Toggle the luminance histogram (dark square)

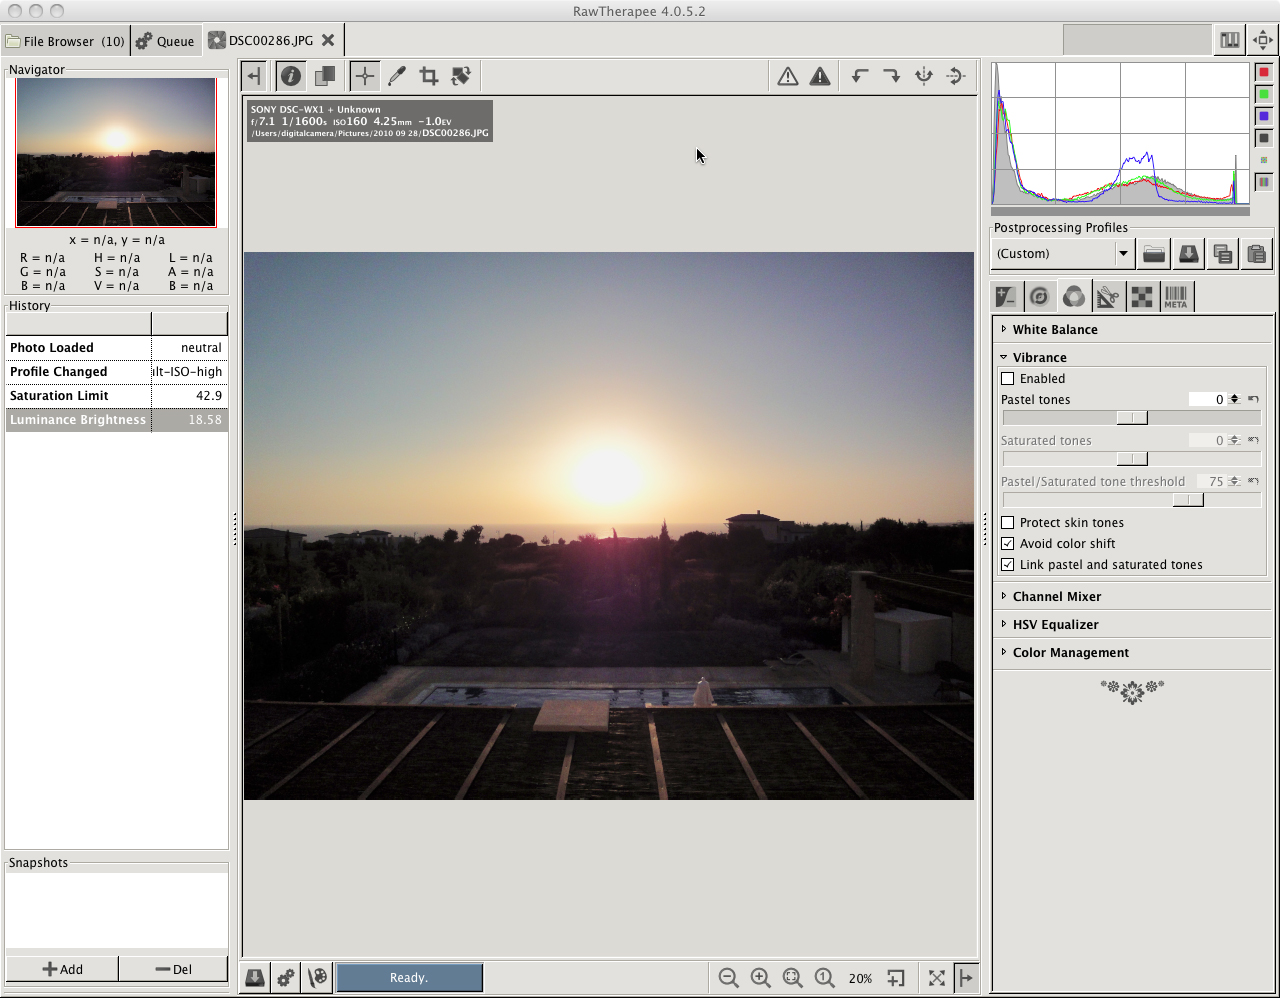[1264, 138]
